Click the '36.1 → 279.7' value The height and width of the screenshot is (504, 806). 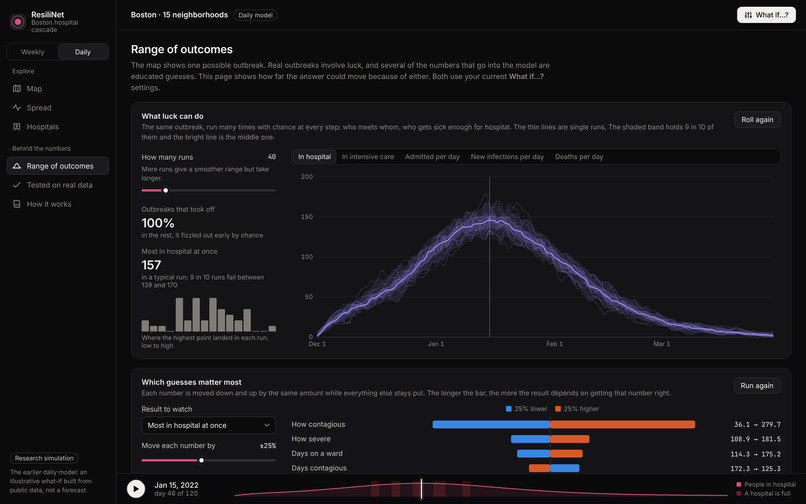point(757,424)
